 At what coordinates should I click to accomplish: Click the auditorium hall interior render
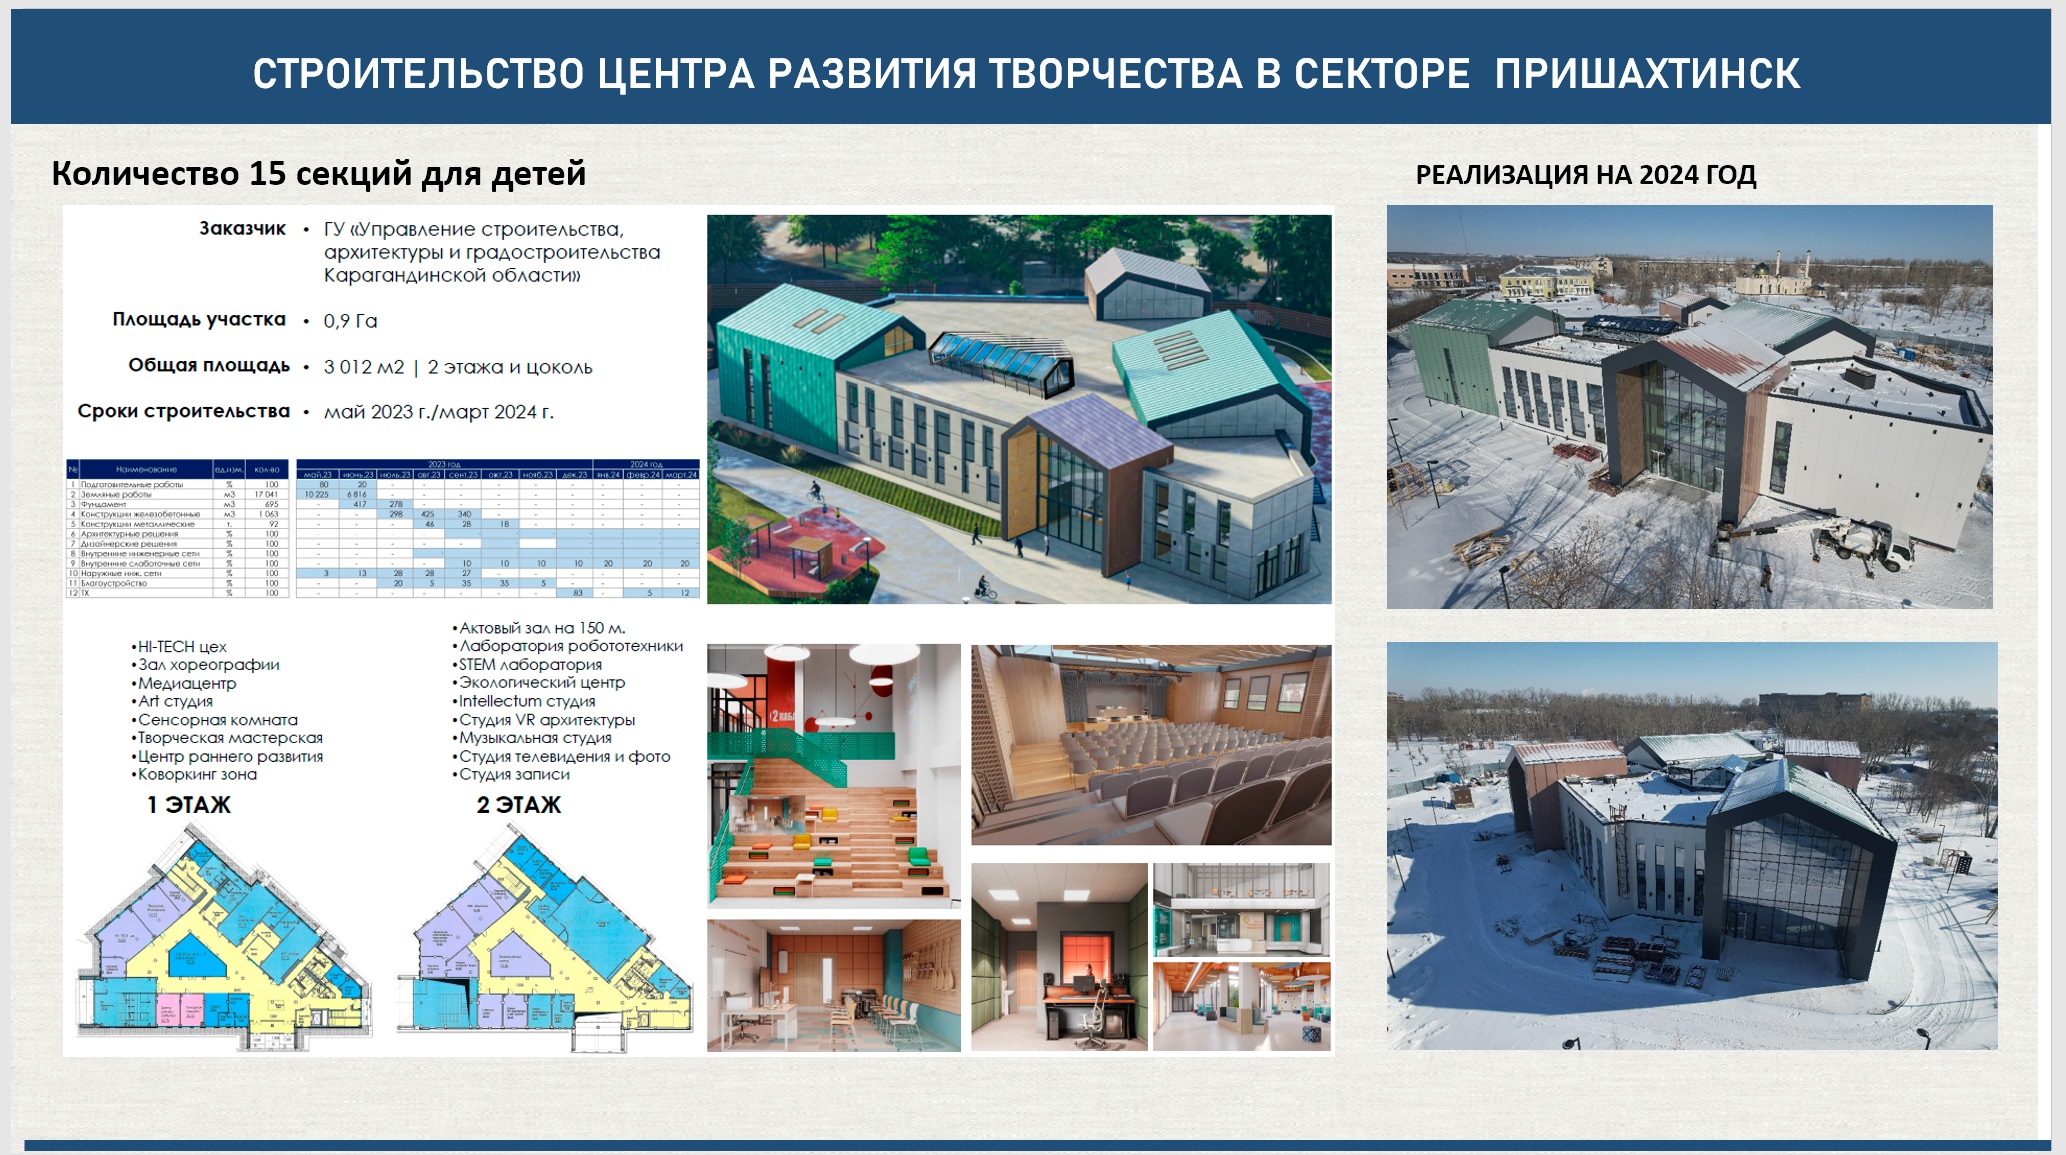[1151, 745]
